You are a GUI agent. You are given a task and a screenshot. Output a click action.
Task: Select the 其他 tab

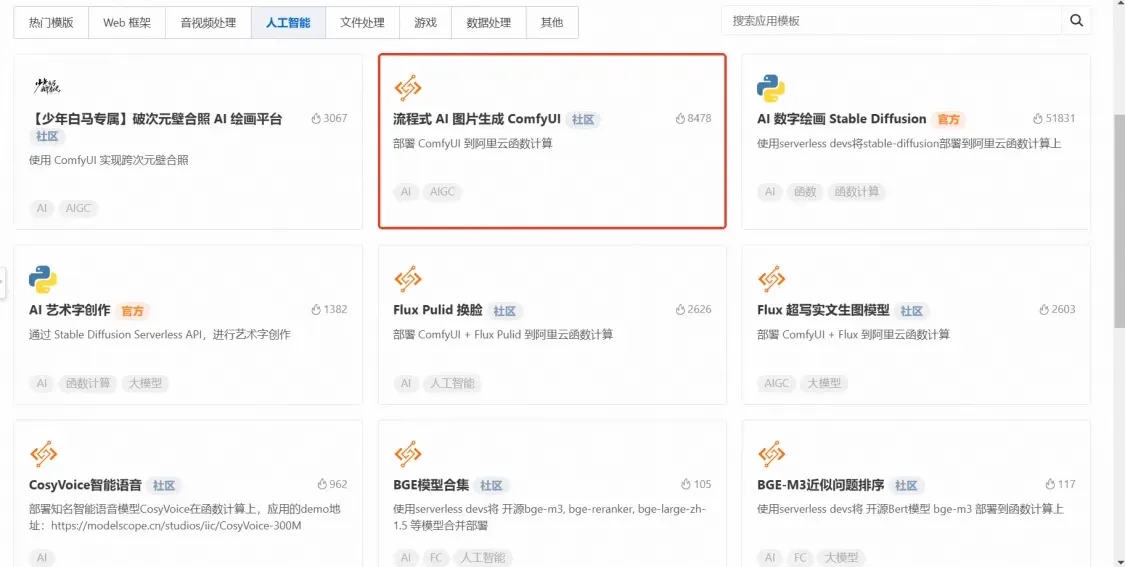click(552, 22)
